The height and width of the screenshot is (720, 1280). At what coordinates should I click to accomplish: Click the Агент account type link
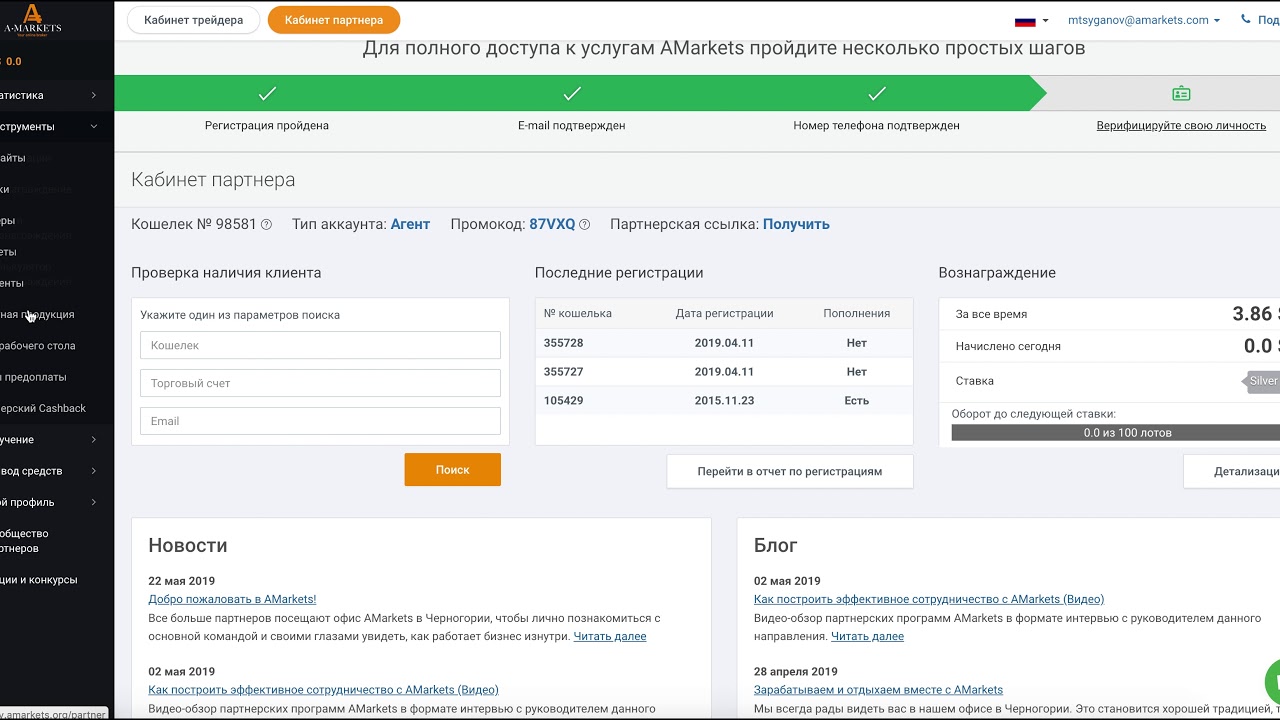(x=410, y=224)
